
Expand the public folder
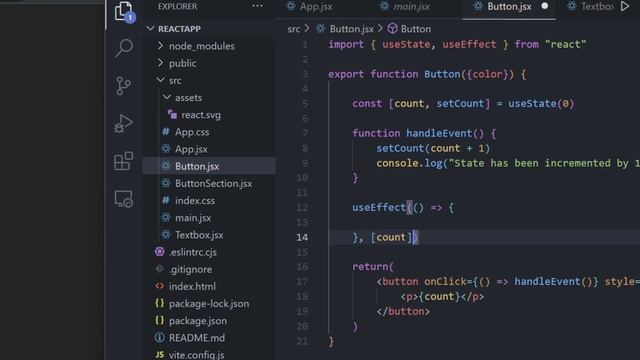click(160, 63)
